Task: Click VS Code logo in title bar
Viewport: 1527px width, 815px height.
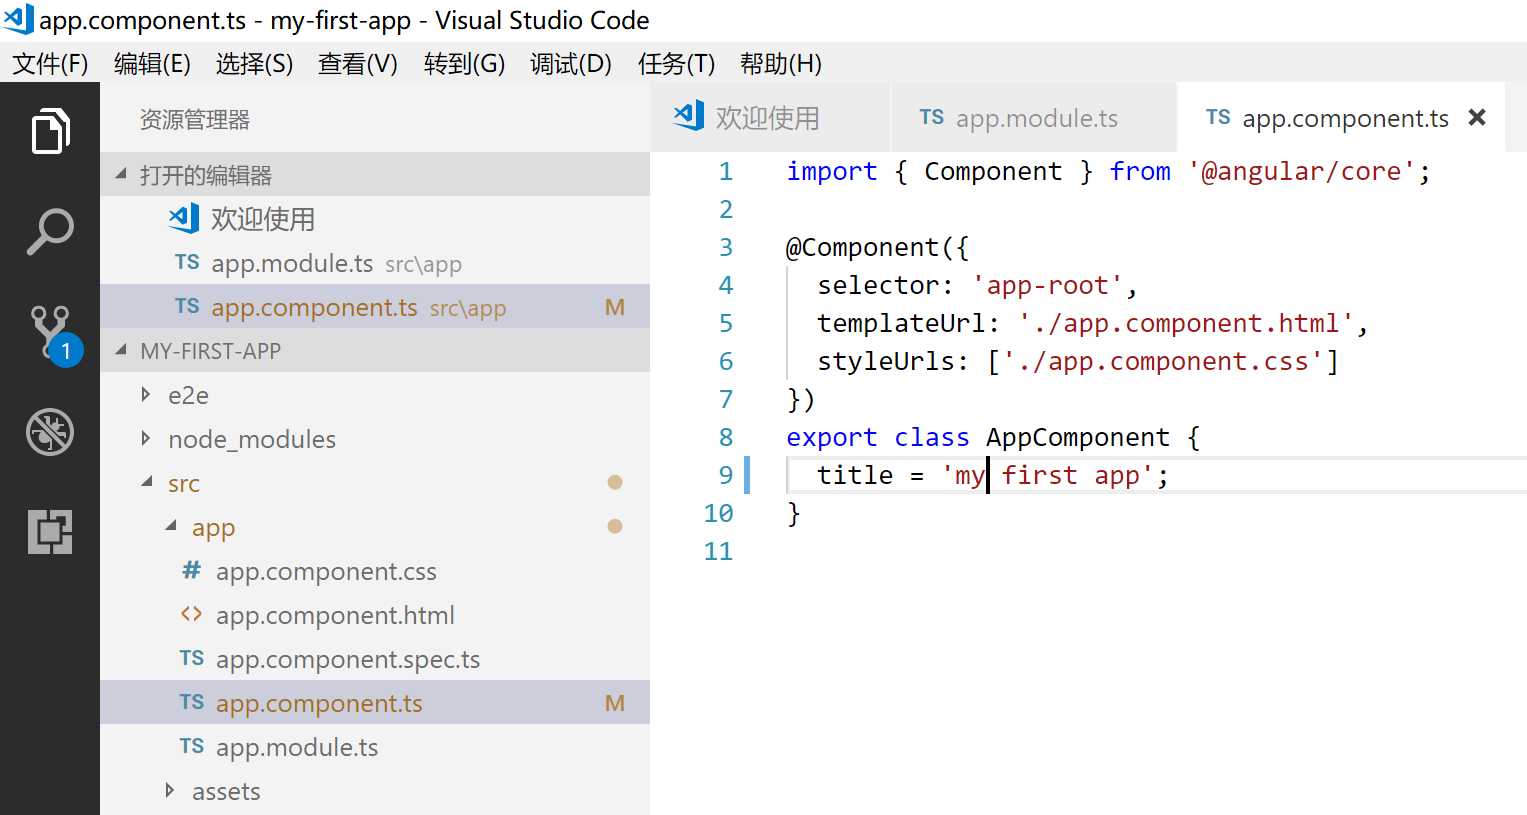Action: (19, 19)
